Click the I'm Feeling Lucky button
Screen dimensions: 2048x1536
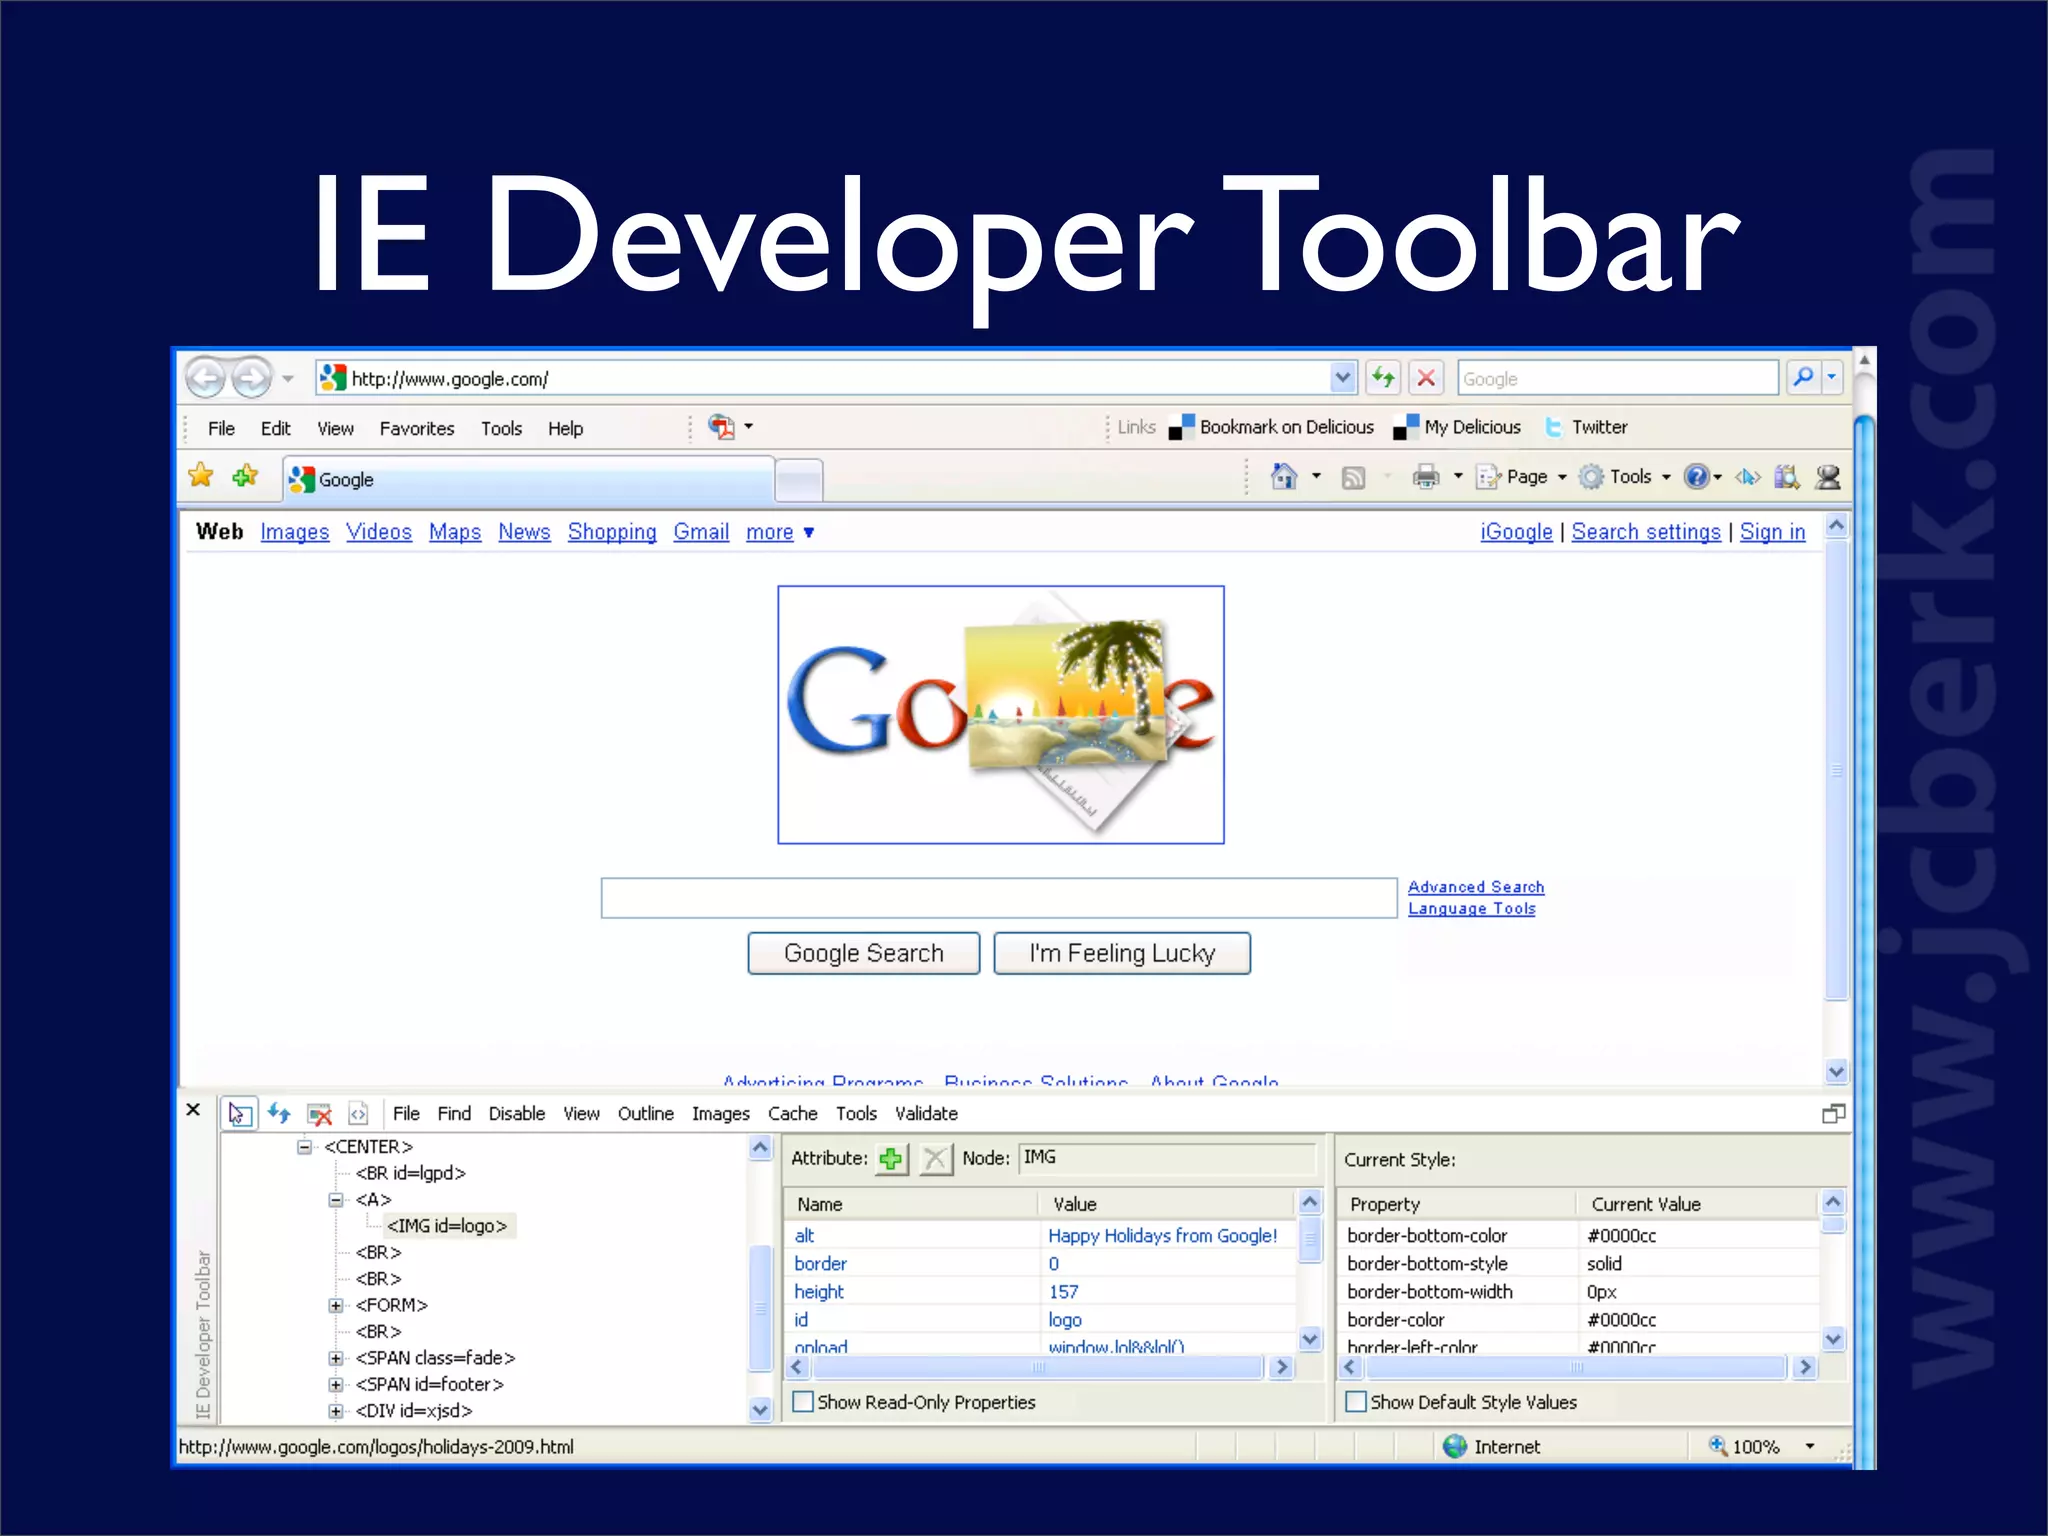click(1122, 953)
